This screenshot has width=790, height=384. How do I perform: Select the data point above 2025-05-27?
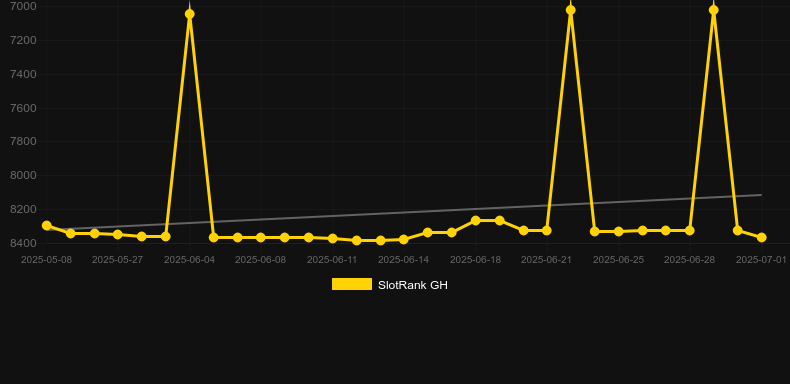click(118, 234)
